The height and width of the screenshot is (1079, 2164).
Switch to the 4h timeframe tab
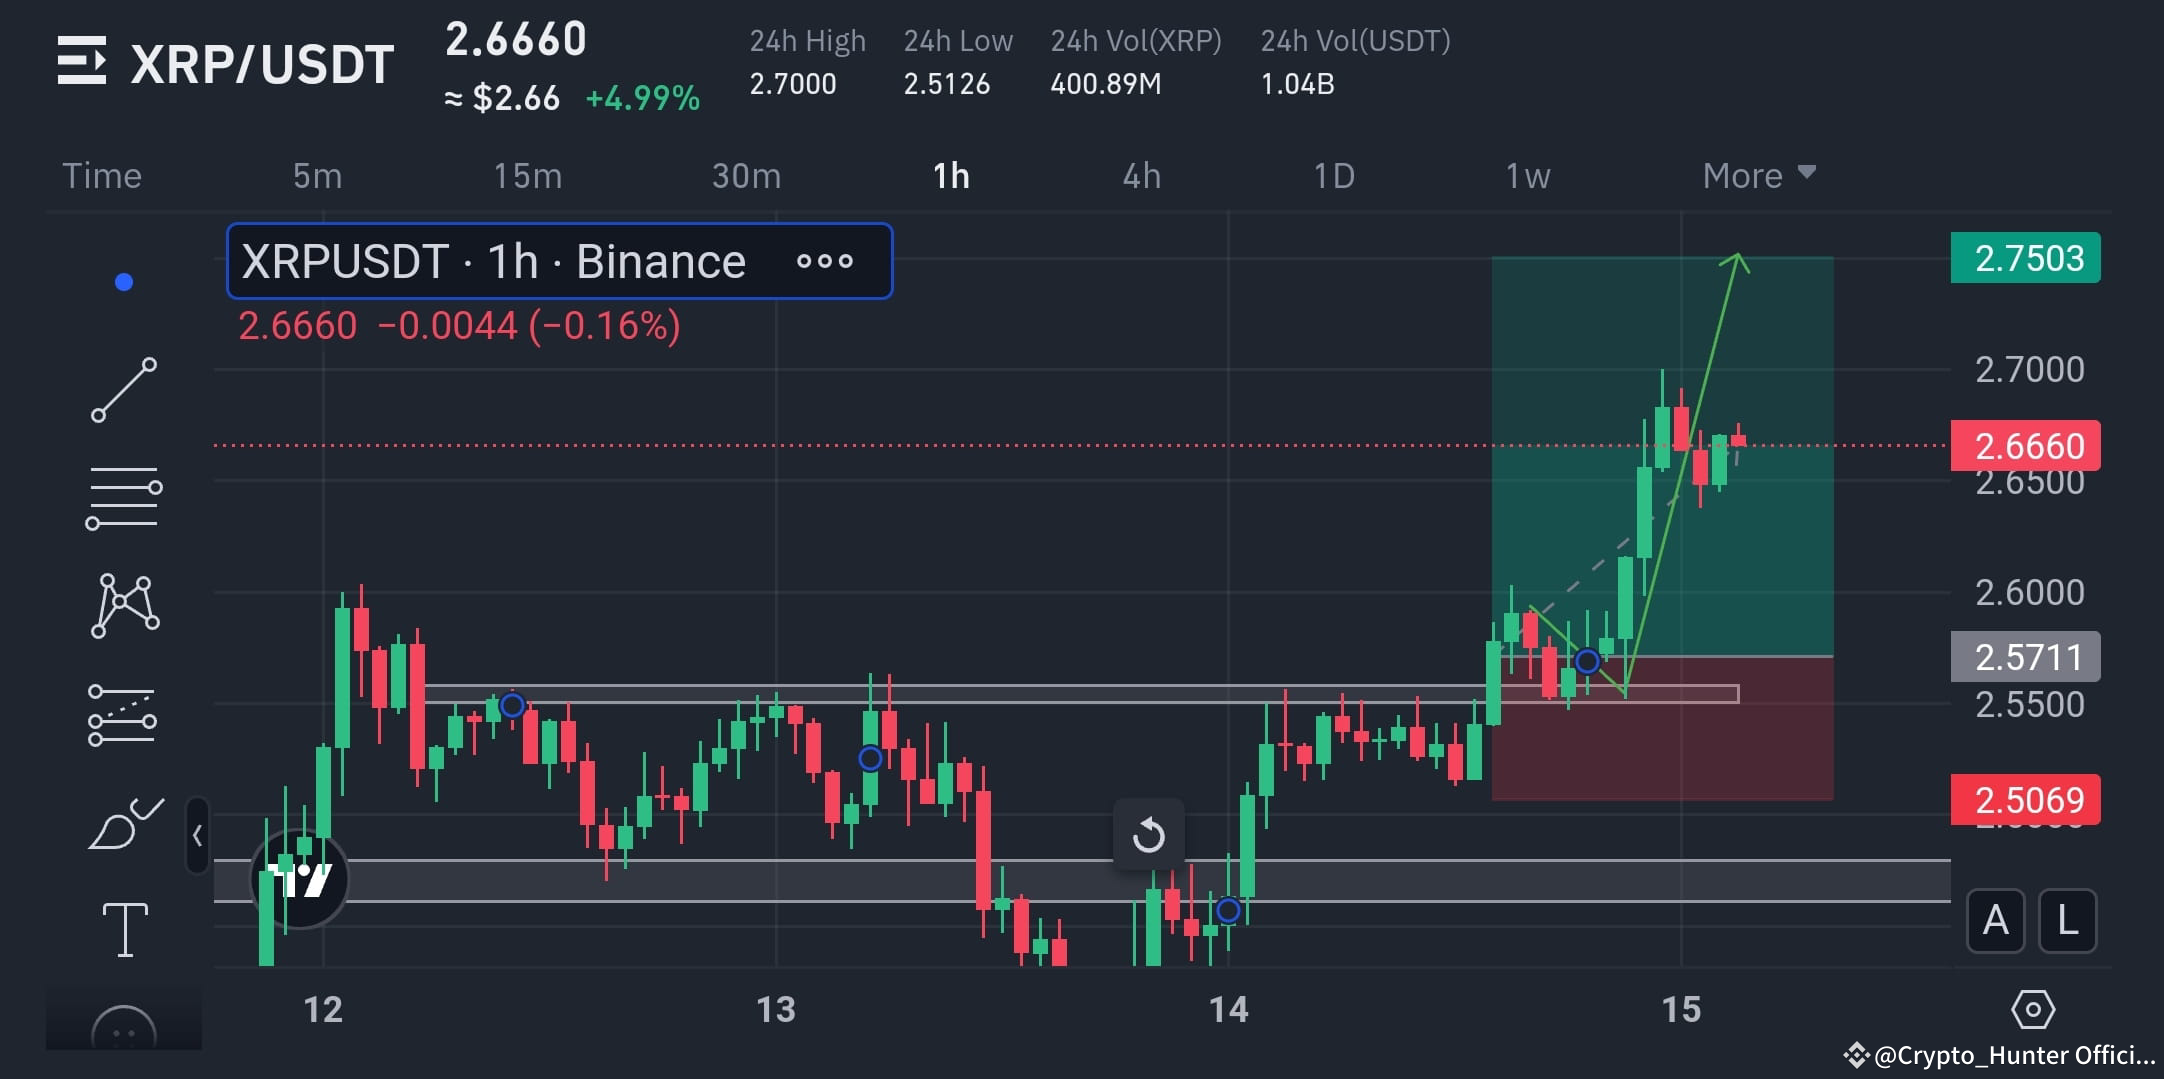click(x=1140, y=175)
